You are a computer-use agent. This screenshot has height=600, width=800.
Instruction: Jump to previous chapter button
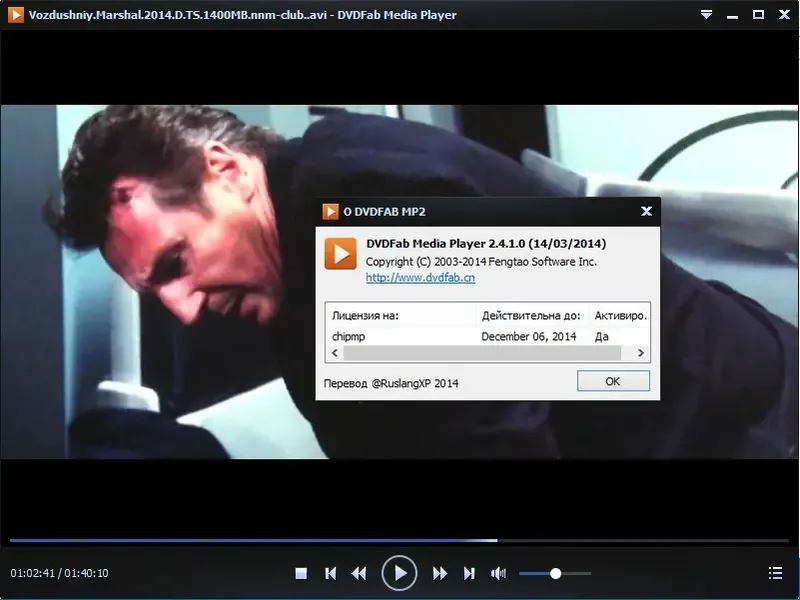coord(331,573)
